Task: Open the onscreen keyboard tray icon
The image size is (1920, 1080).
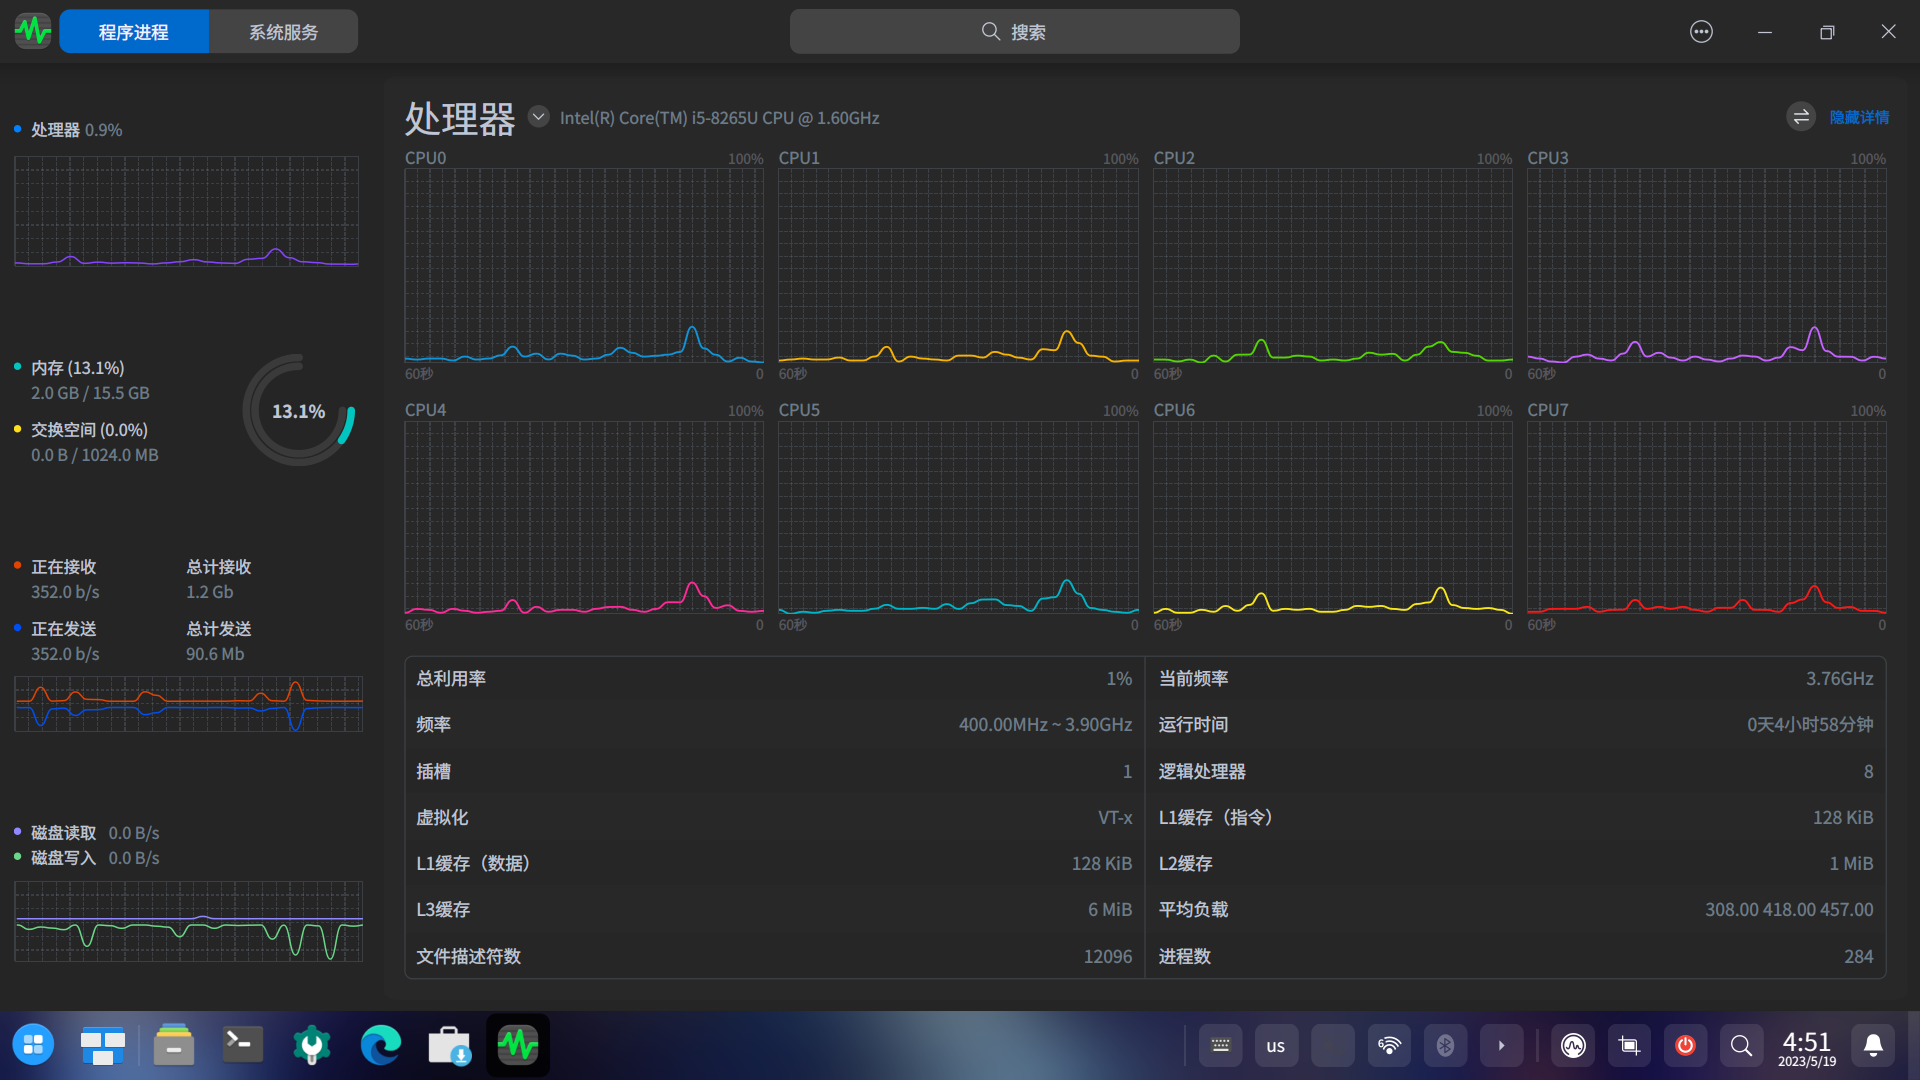Action: [x=1220, y=1046]
